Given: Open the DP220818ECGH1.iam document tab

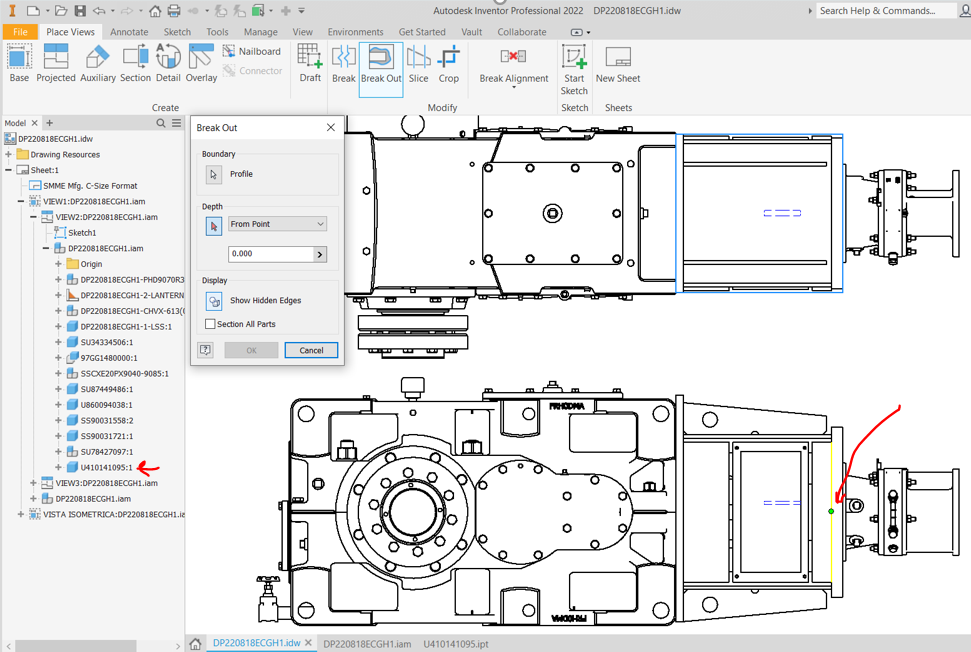Looking at the screenshot, I should pyautogui.click(x=367, y=644).
